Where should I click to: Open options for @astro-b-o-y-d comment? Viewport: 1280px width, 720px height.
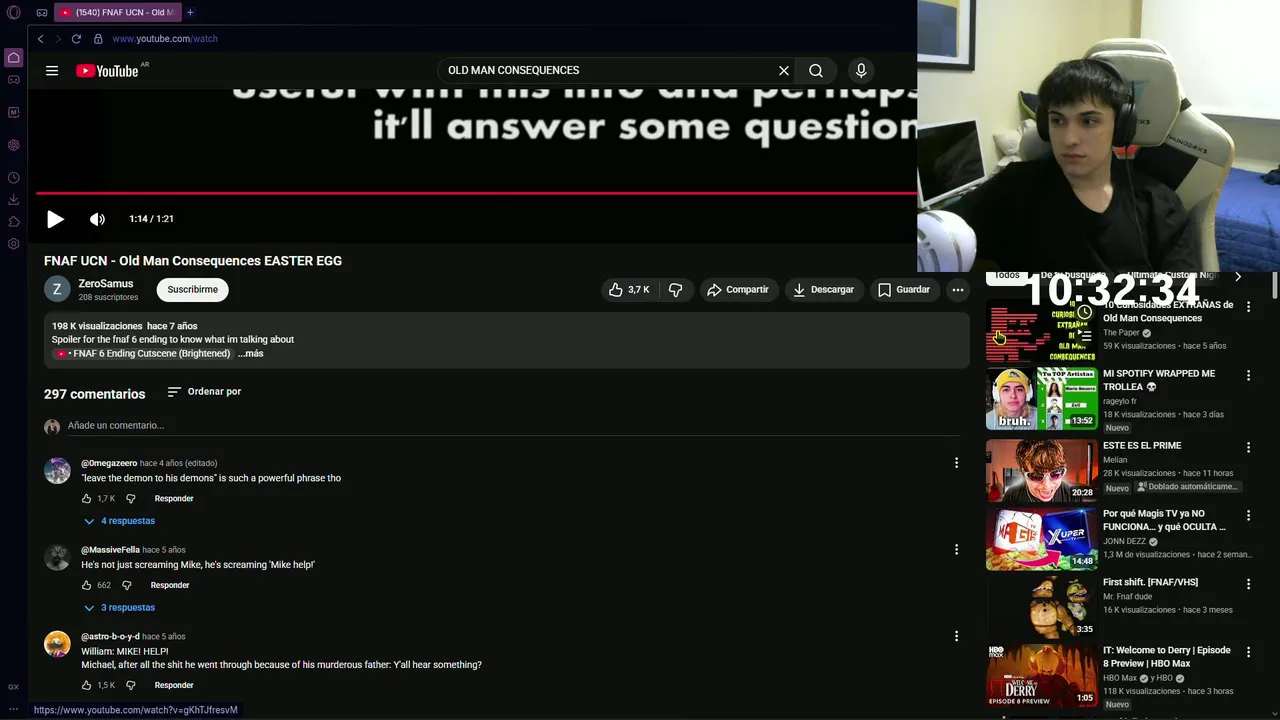(x=956, y=636)
